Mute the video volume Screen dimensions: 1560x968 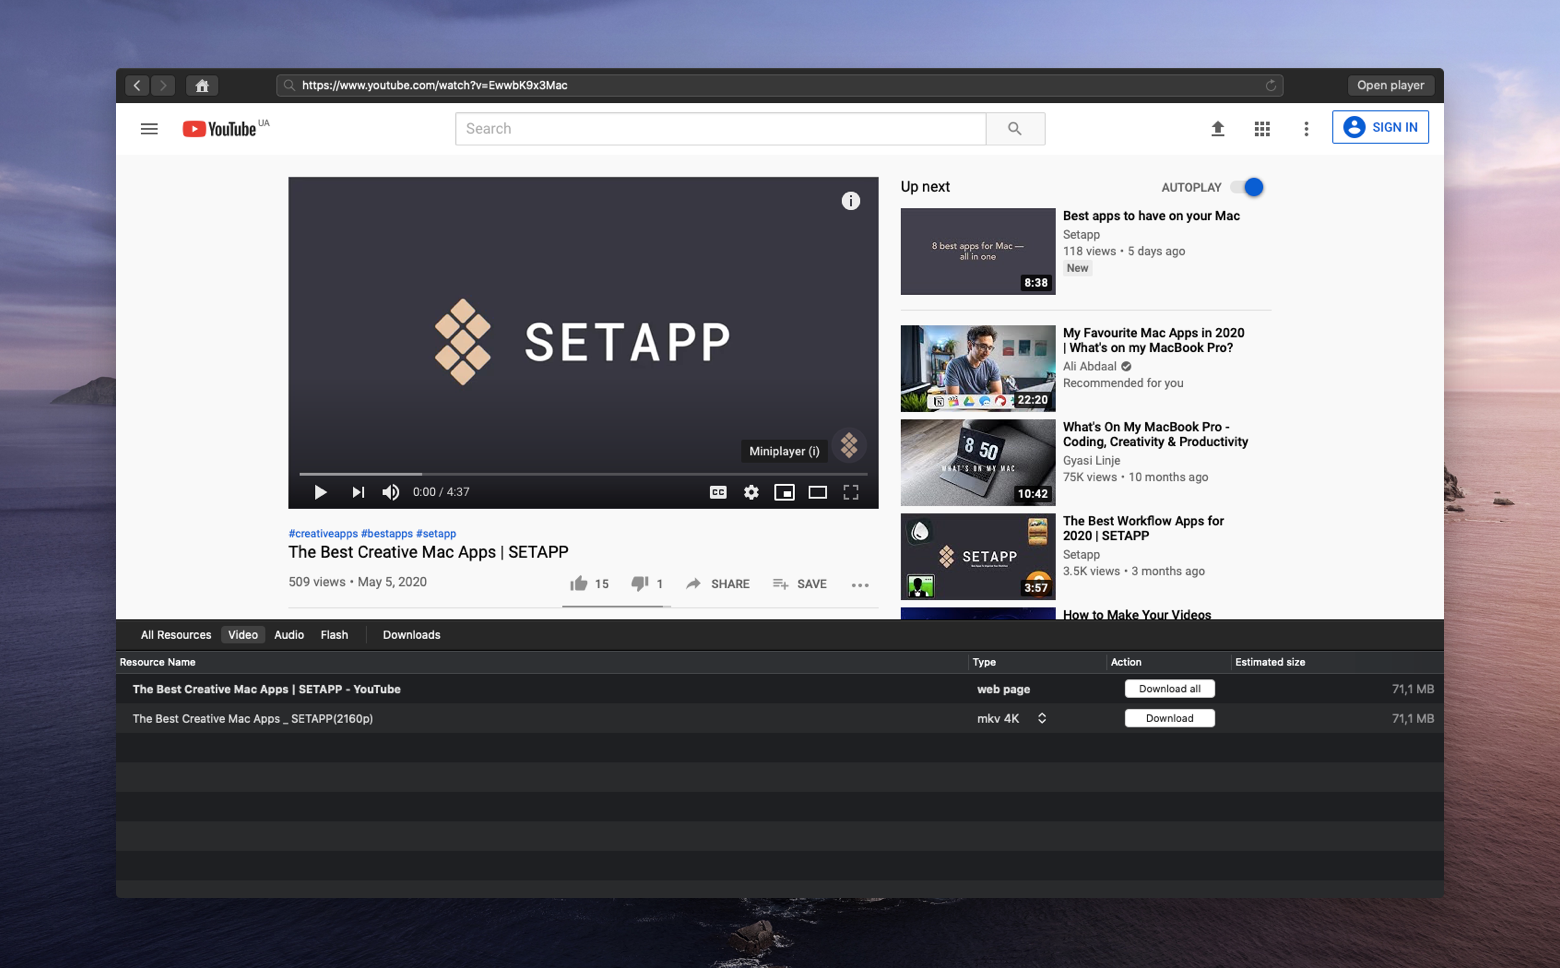(391, 492)
